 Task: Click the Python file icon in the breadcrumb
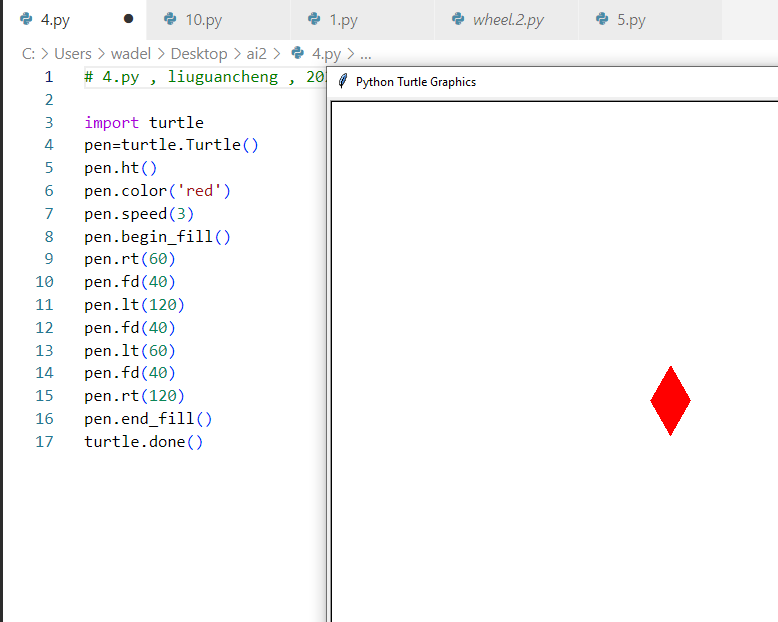(298, 54)
